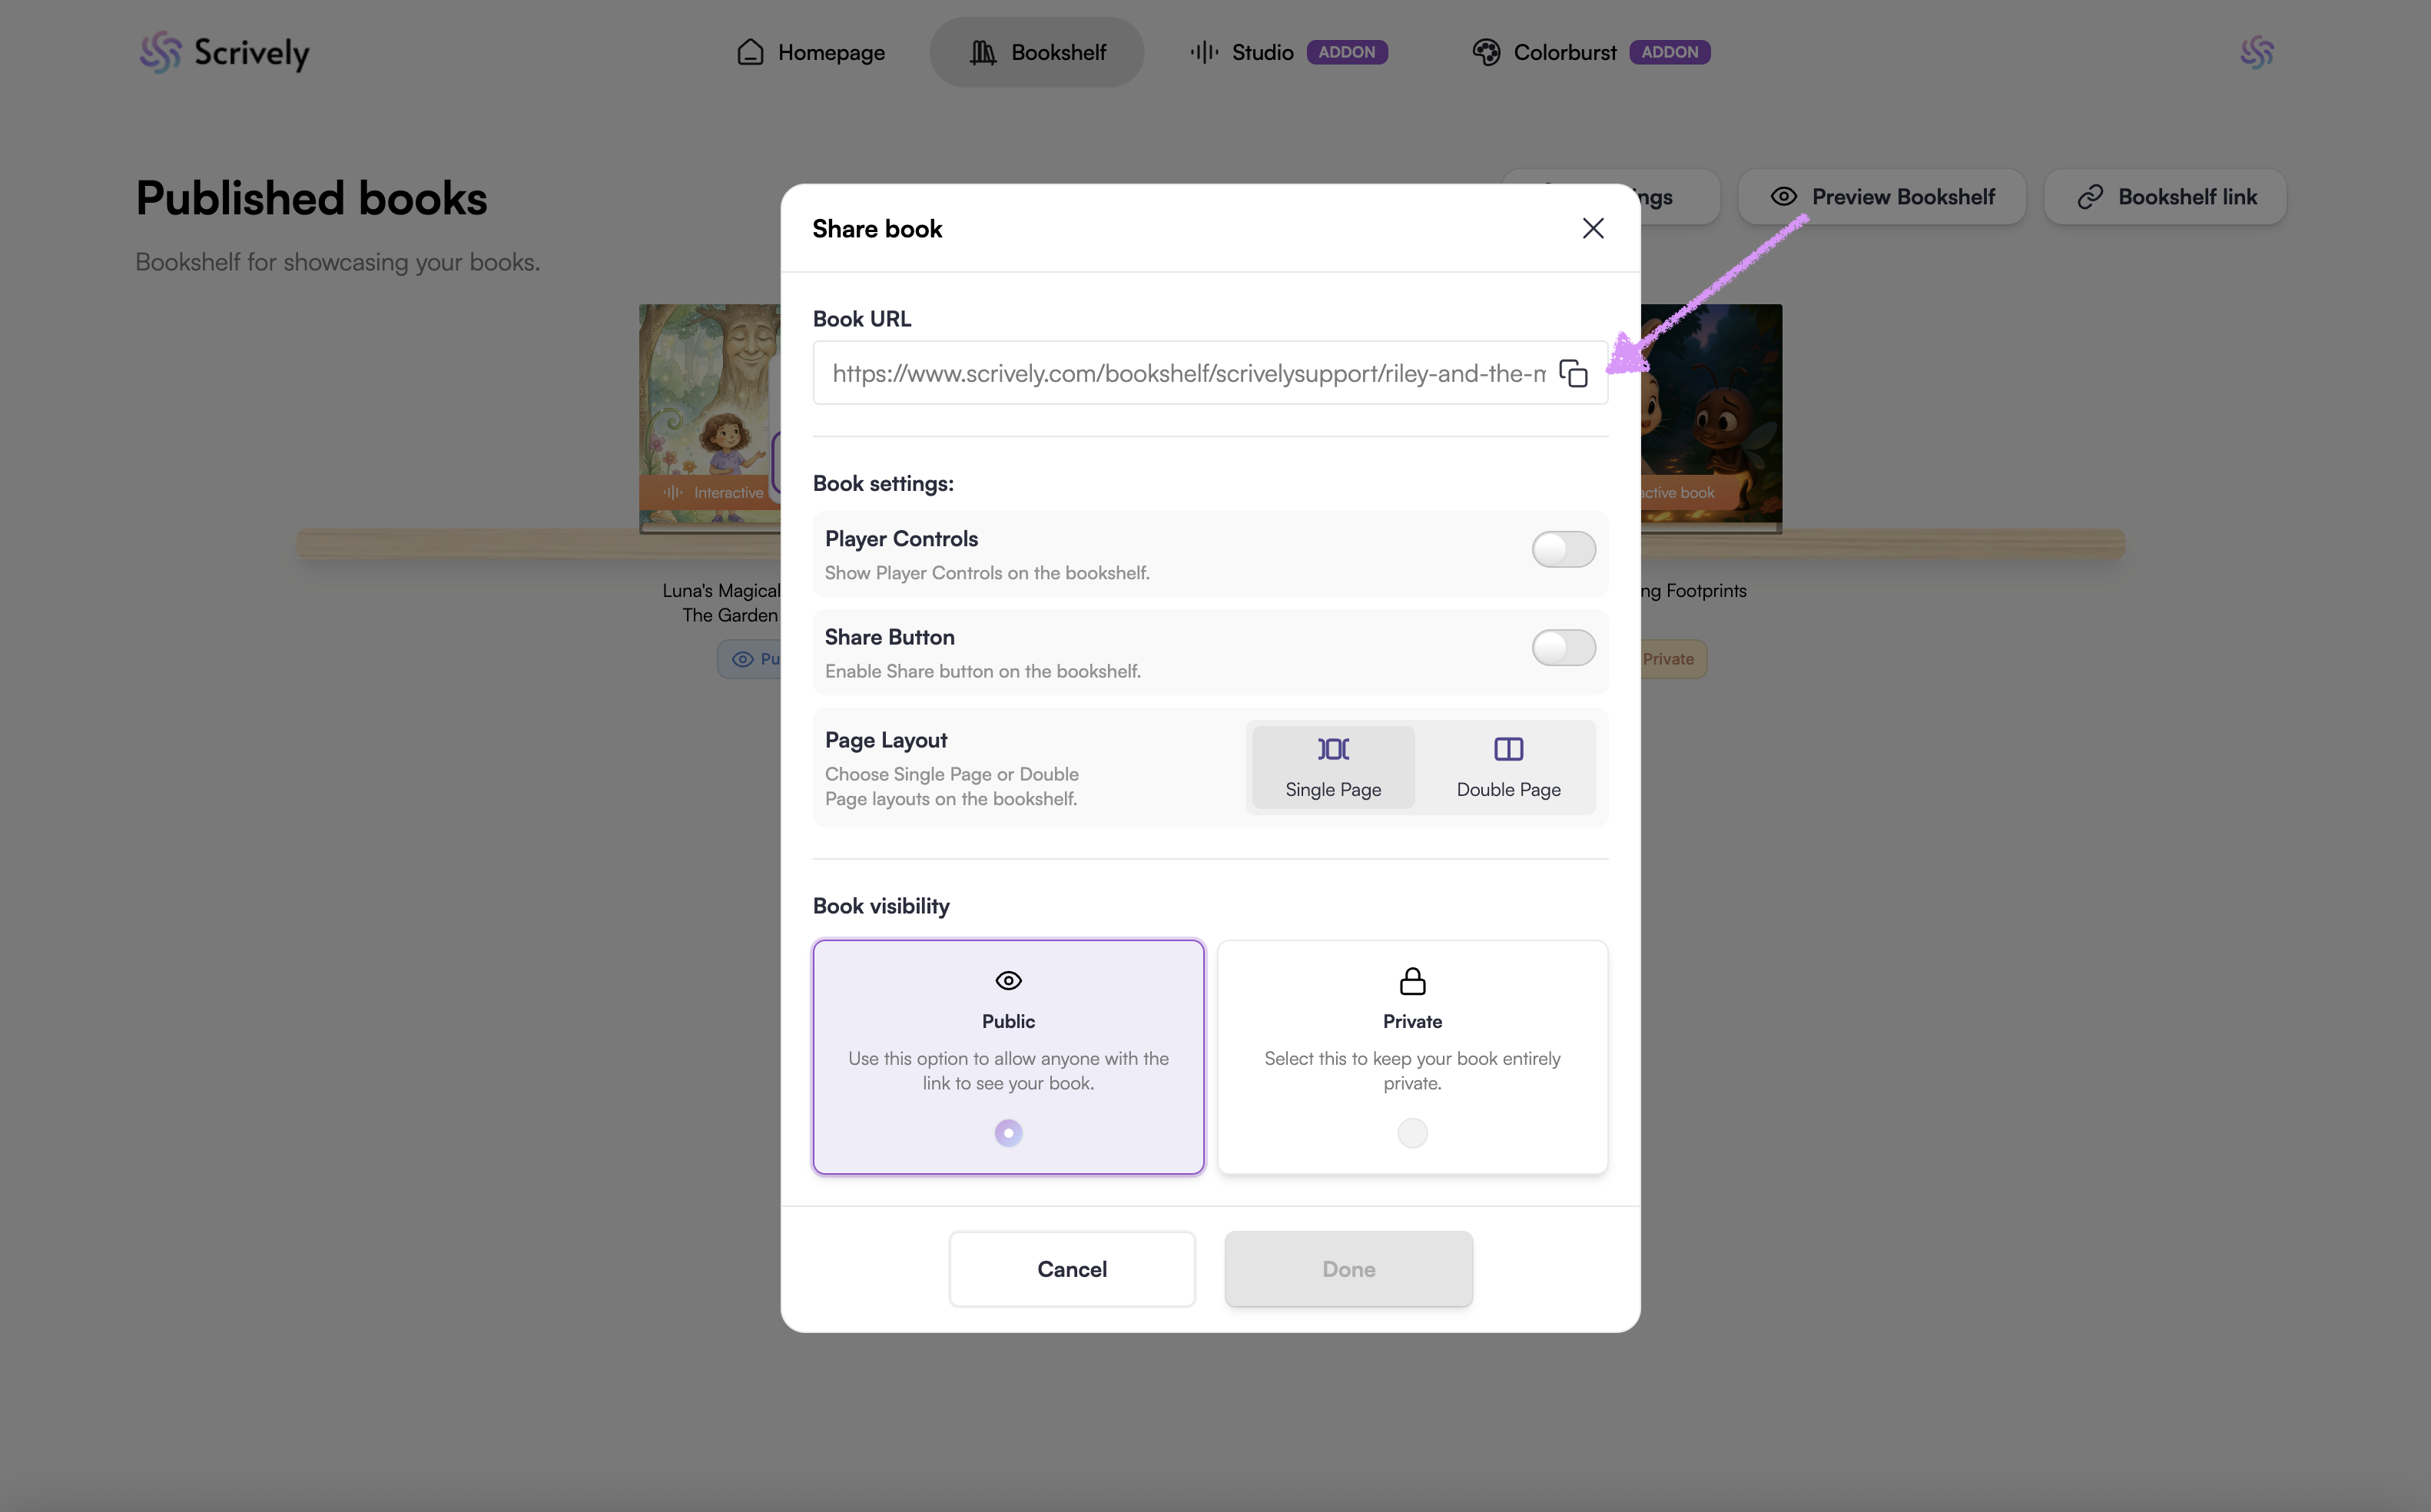
Task: Select the Double Page layout option
Action: [x=1508, y=767]
